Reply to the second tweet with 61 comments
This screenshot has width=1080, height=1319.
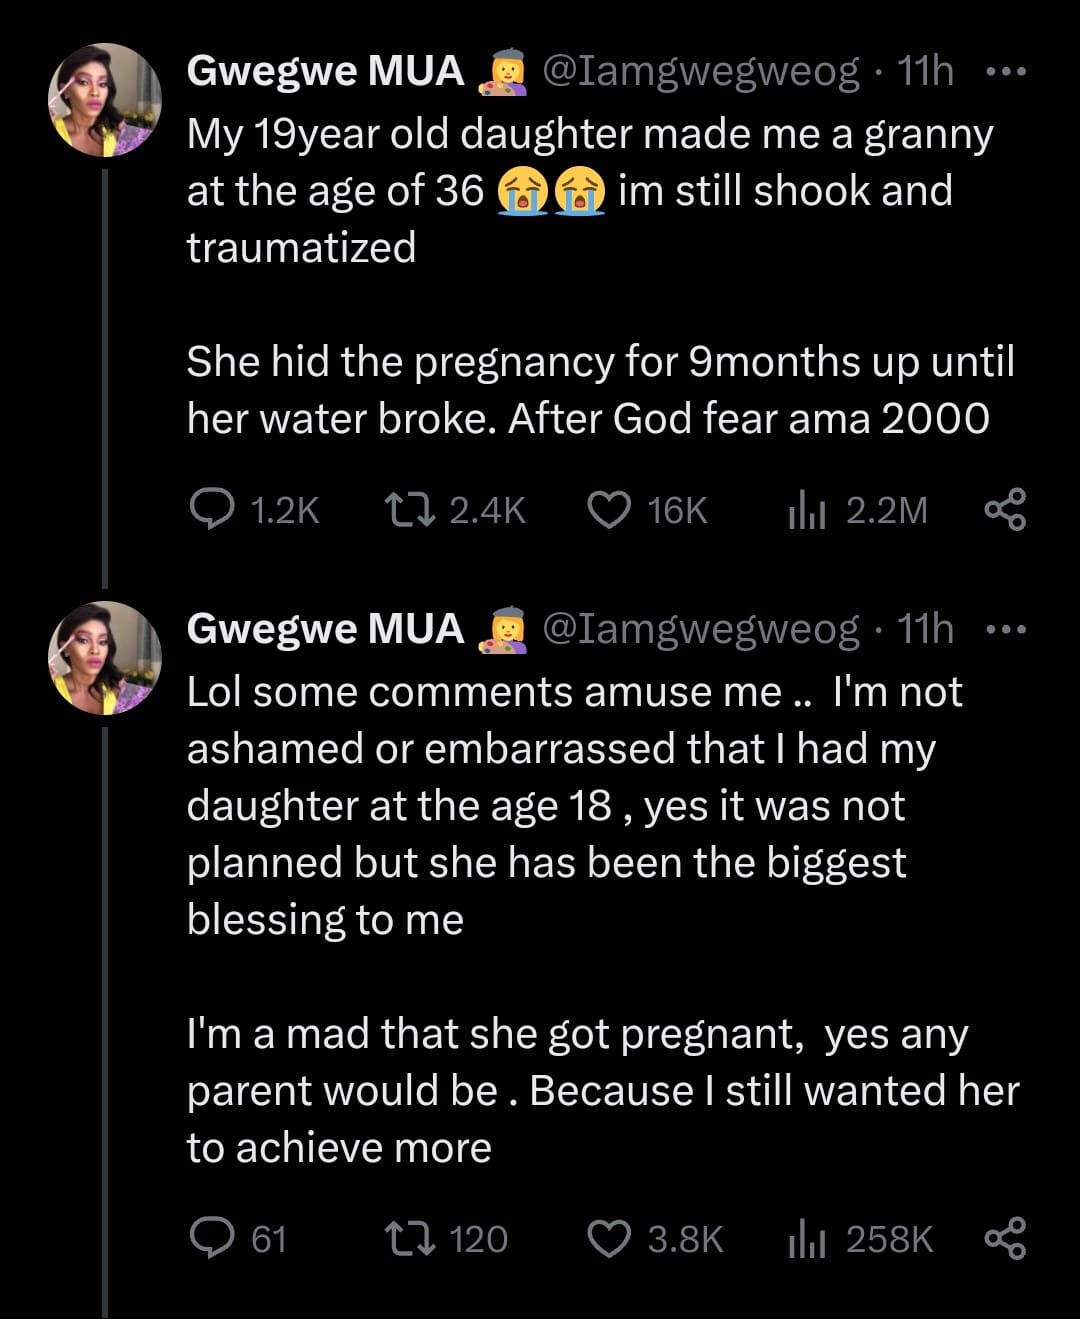pyautogui.click(x=211, y=1239)
